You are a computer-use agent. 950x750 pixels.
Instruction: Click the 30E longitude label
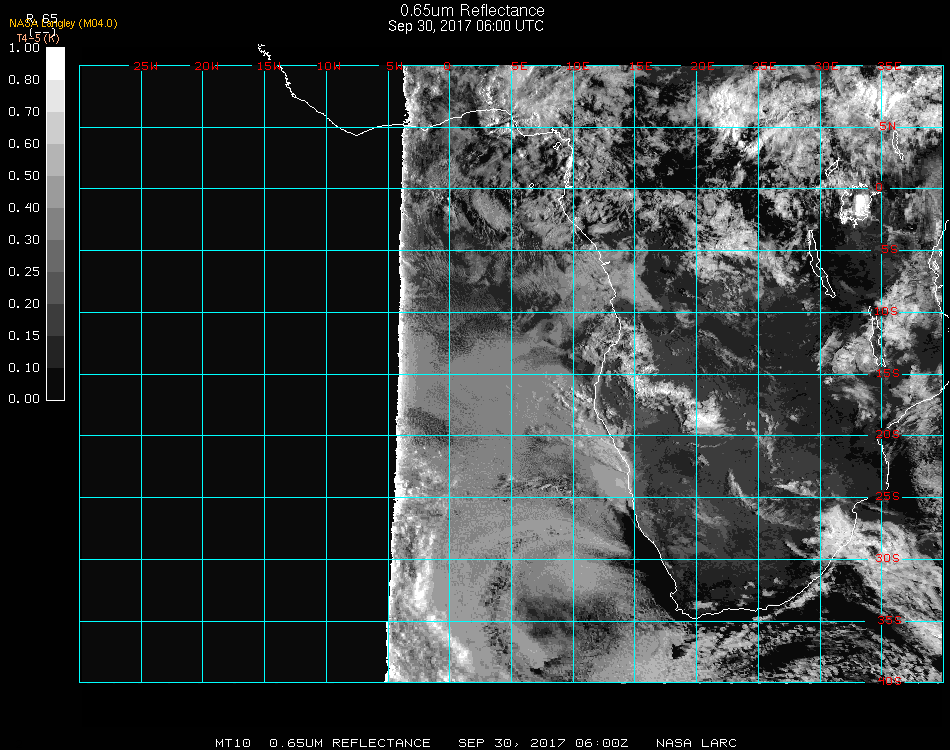click(x=826, y=66)
